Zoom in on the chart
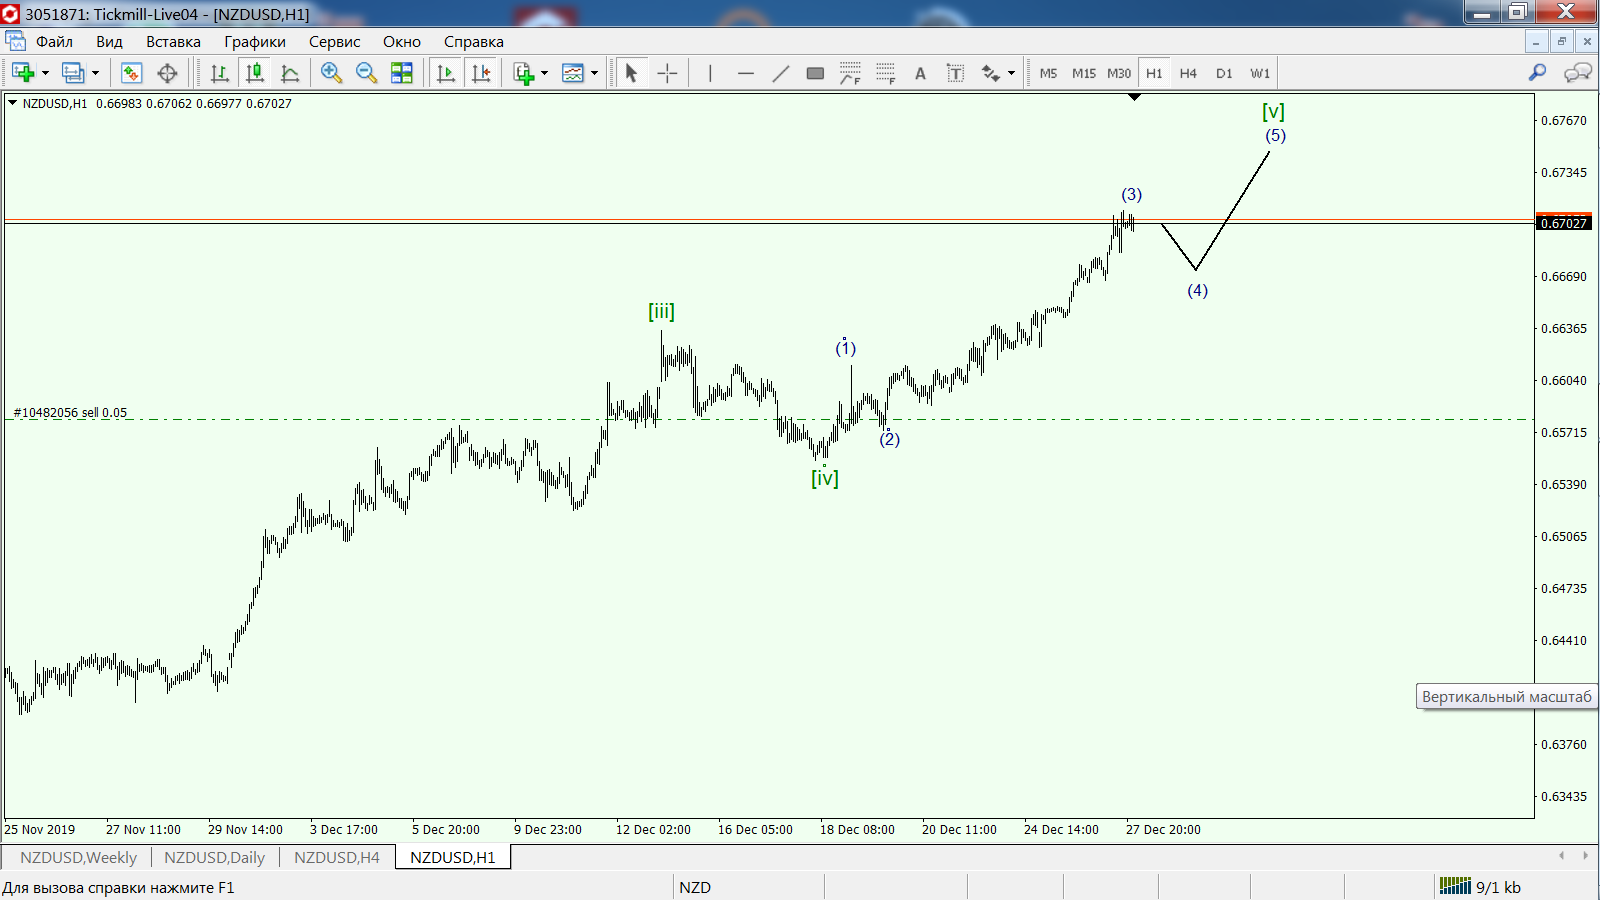 [331, 73]
